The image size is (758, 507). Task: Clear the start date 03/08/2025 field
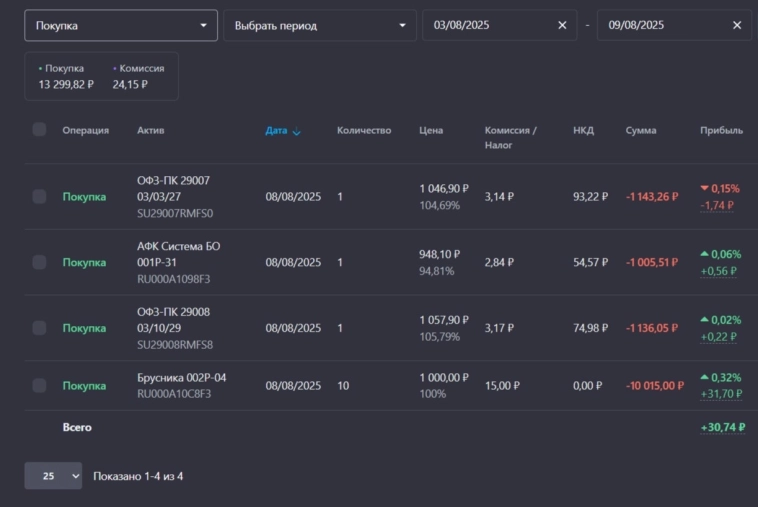pos(561,25)
